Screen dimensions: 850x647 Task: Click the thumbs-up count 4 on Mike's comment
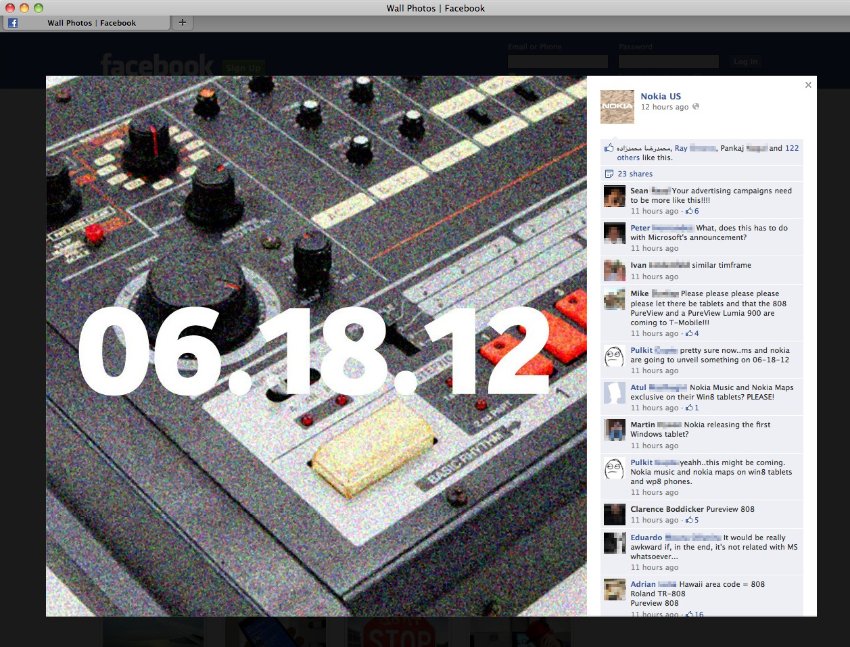click(x=692, y=334)
